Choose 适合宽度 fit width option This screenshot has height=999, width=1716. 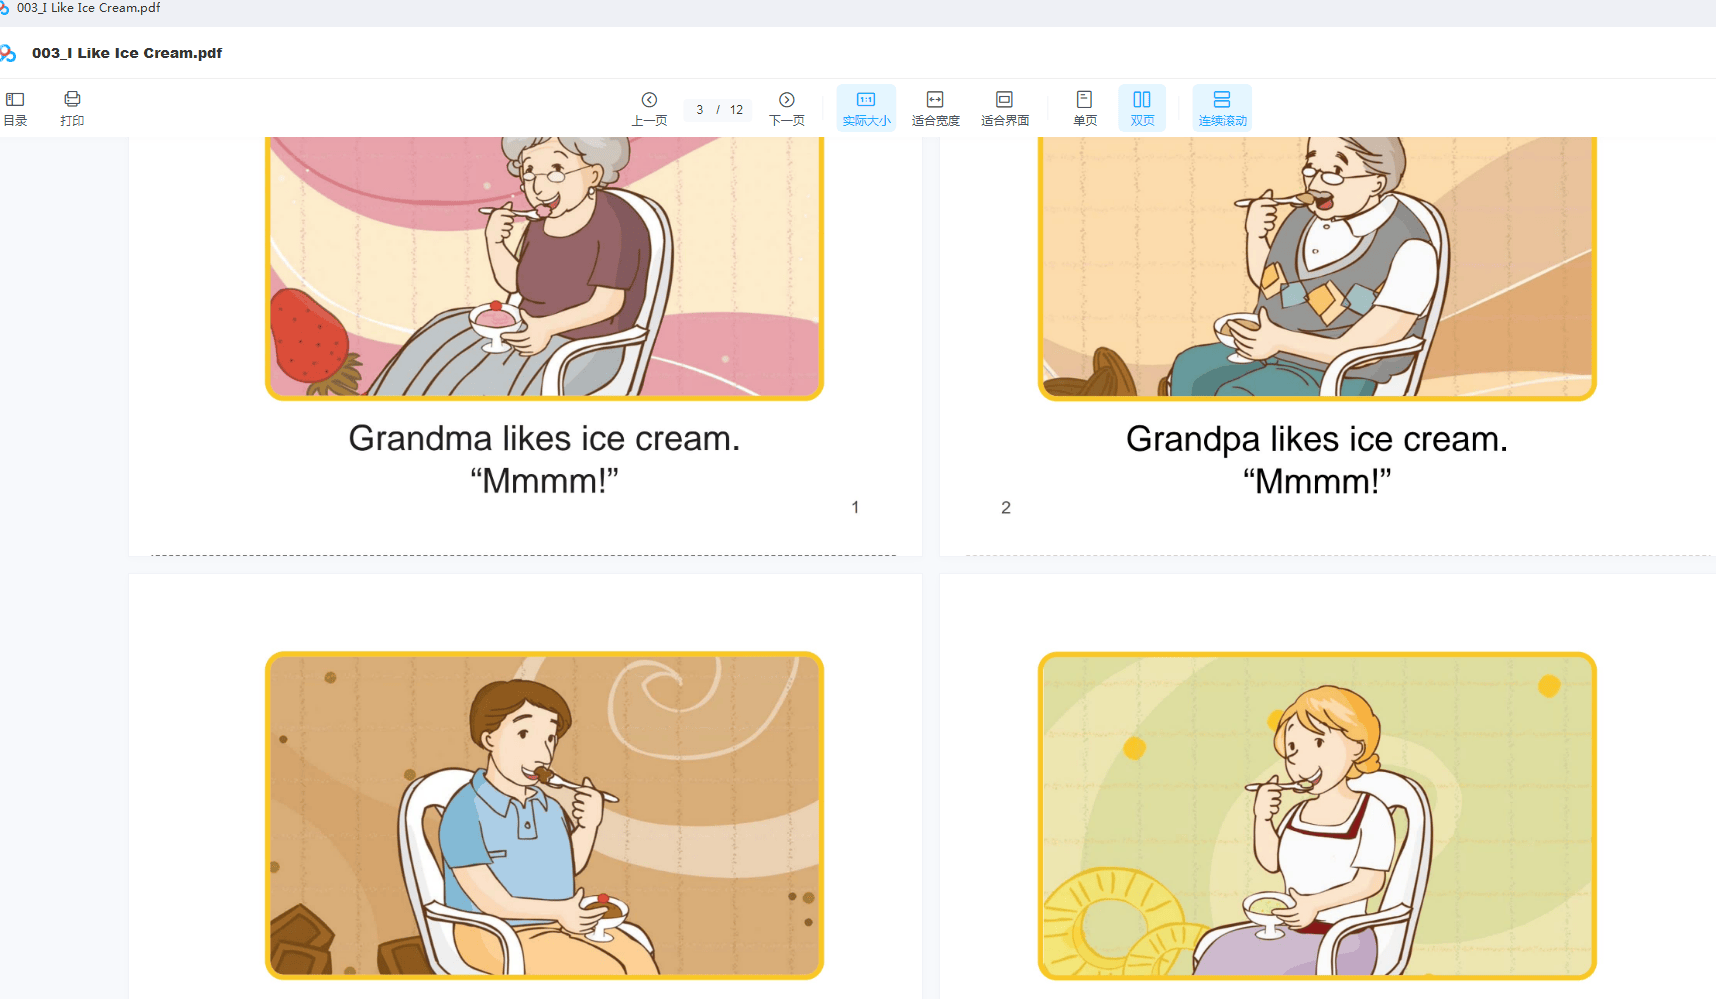tap(935, 108)
